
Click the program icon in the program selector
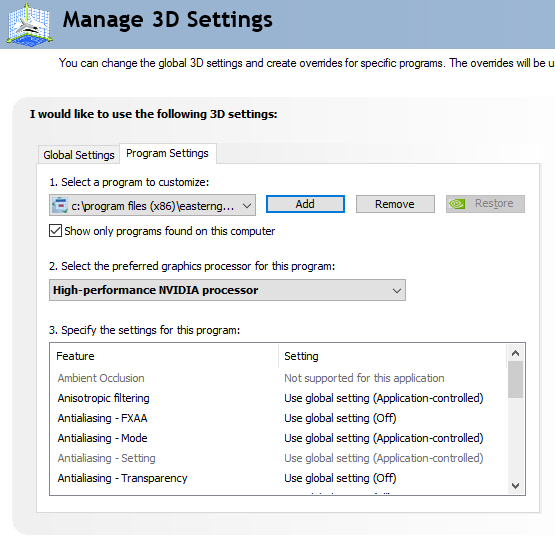59,205
